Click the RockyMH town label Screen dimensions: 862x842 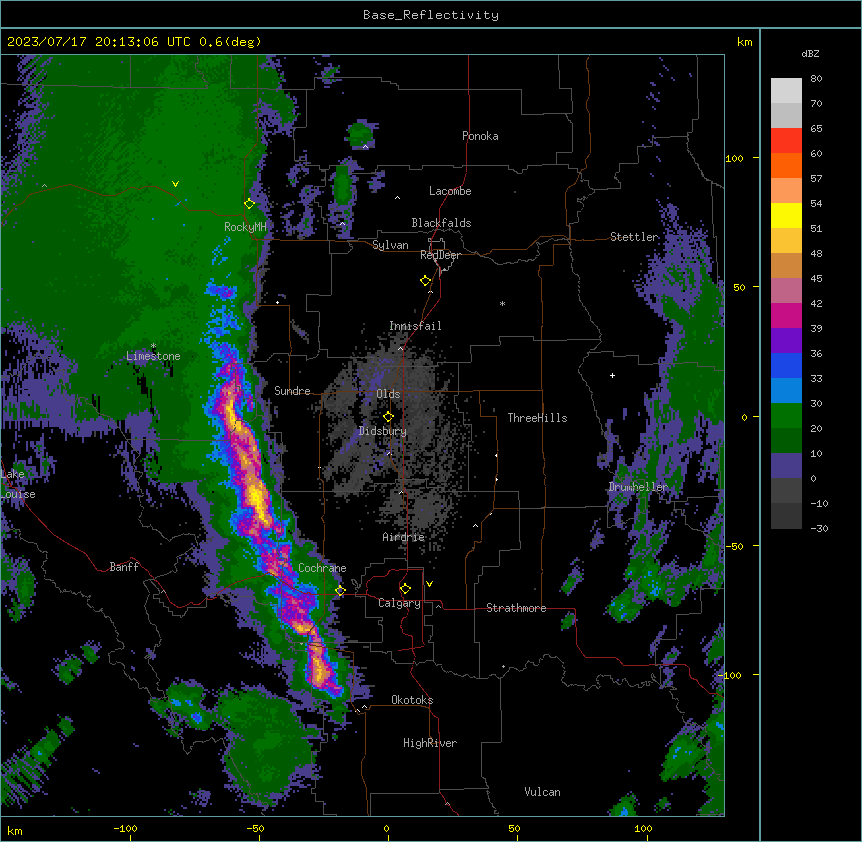[245, 227]
